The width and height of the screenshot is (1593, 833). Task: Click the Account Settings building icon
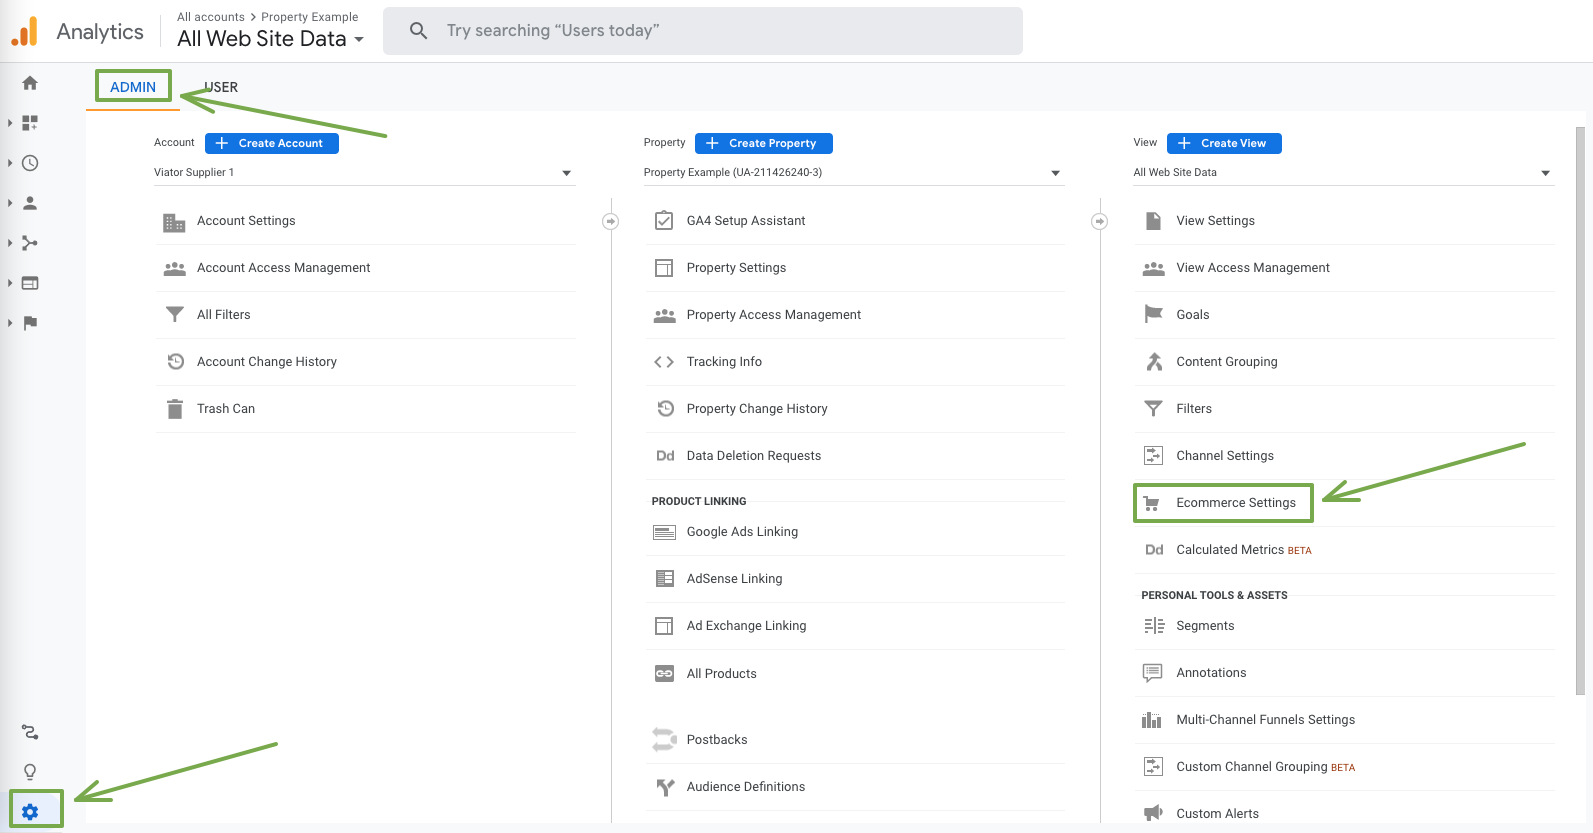pos(174,222)
